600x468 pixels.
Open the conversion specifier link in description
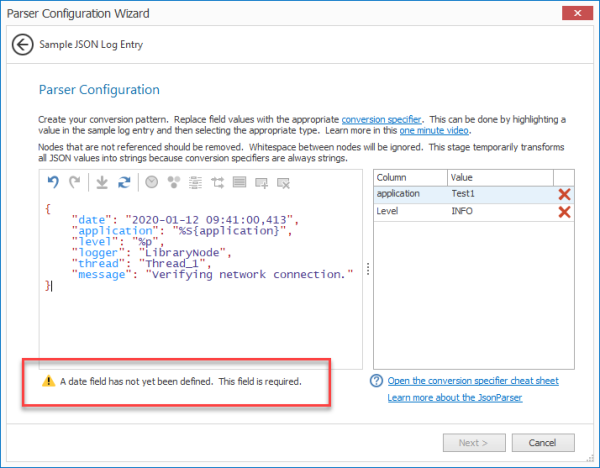pos(381,119)
